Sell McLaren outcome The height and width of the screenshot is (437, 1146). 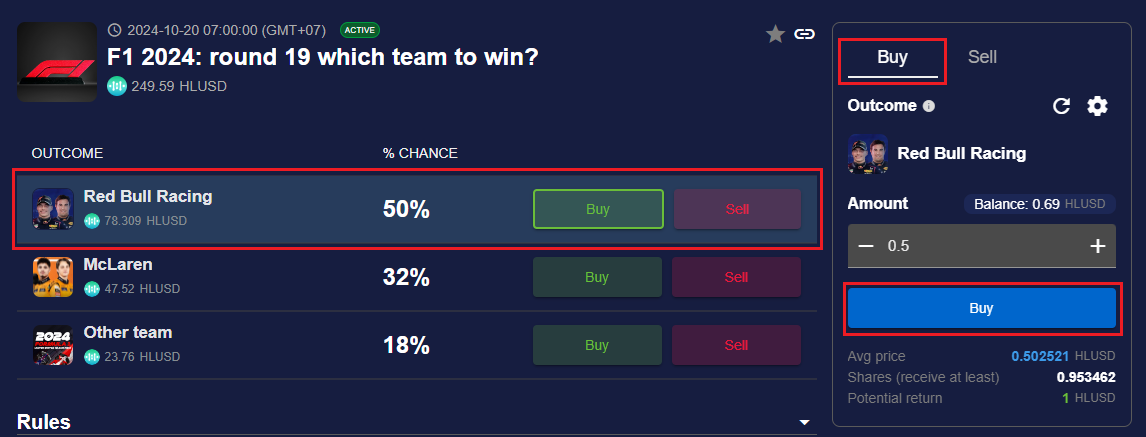736,277
